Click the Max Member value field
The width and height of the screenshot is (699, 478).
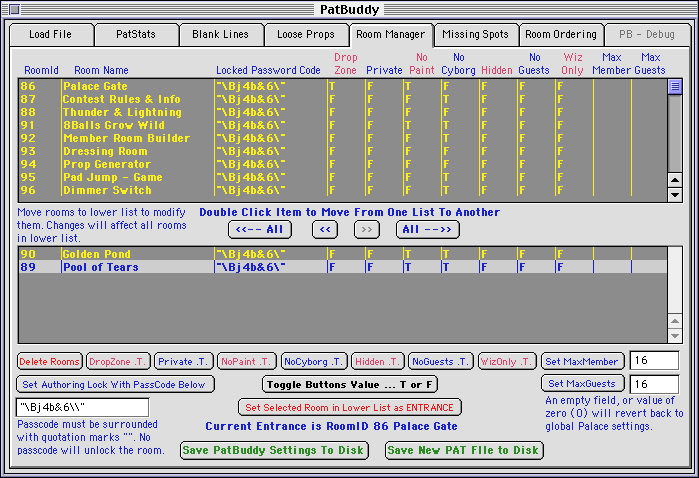point(654,360)
